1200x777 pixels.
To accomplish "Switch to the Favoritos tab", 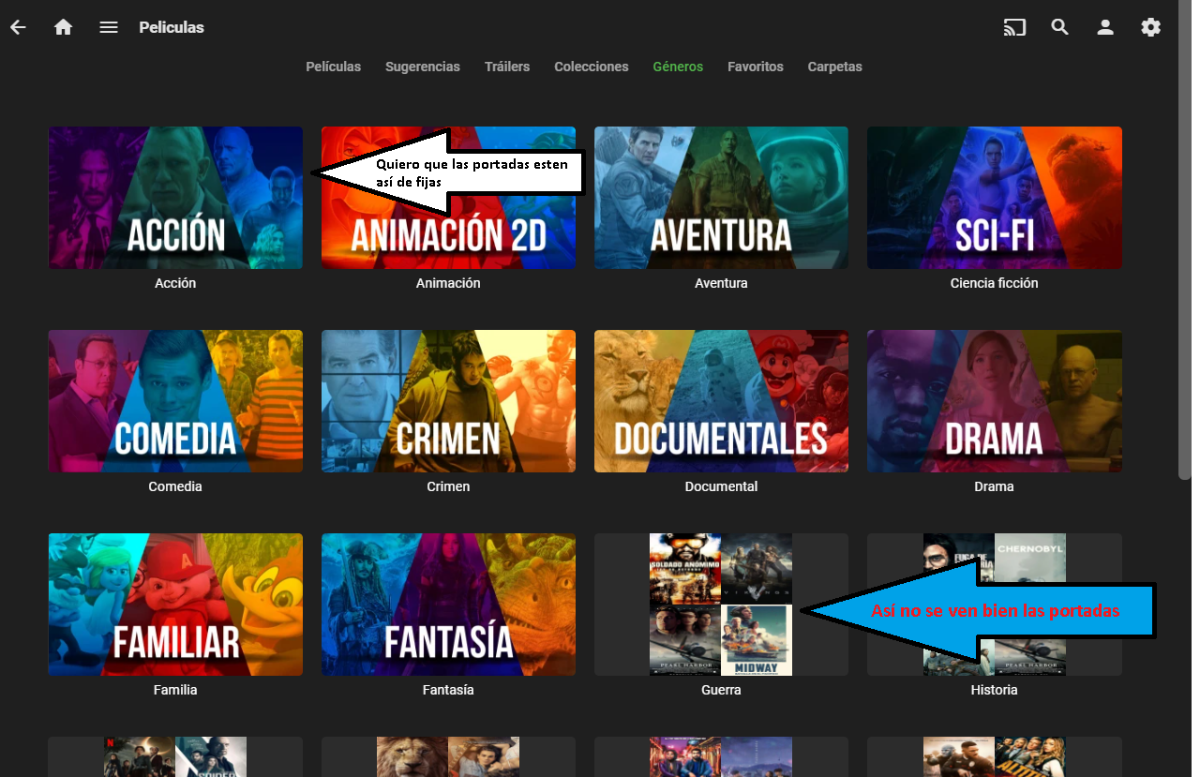I will tap(755, 67).
